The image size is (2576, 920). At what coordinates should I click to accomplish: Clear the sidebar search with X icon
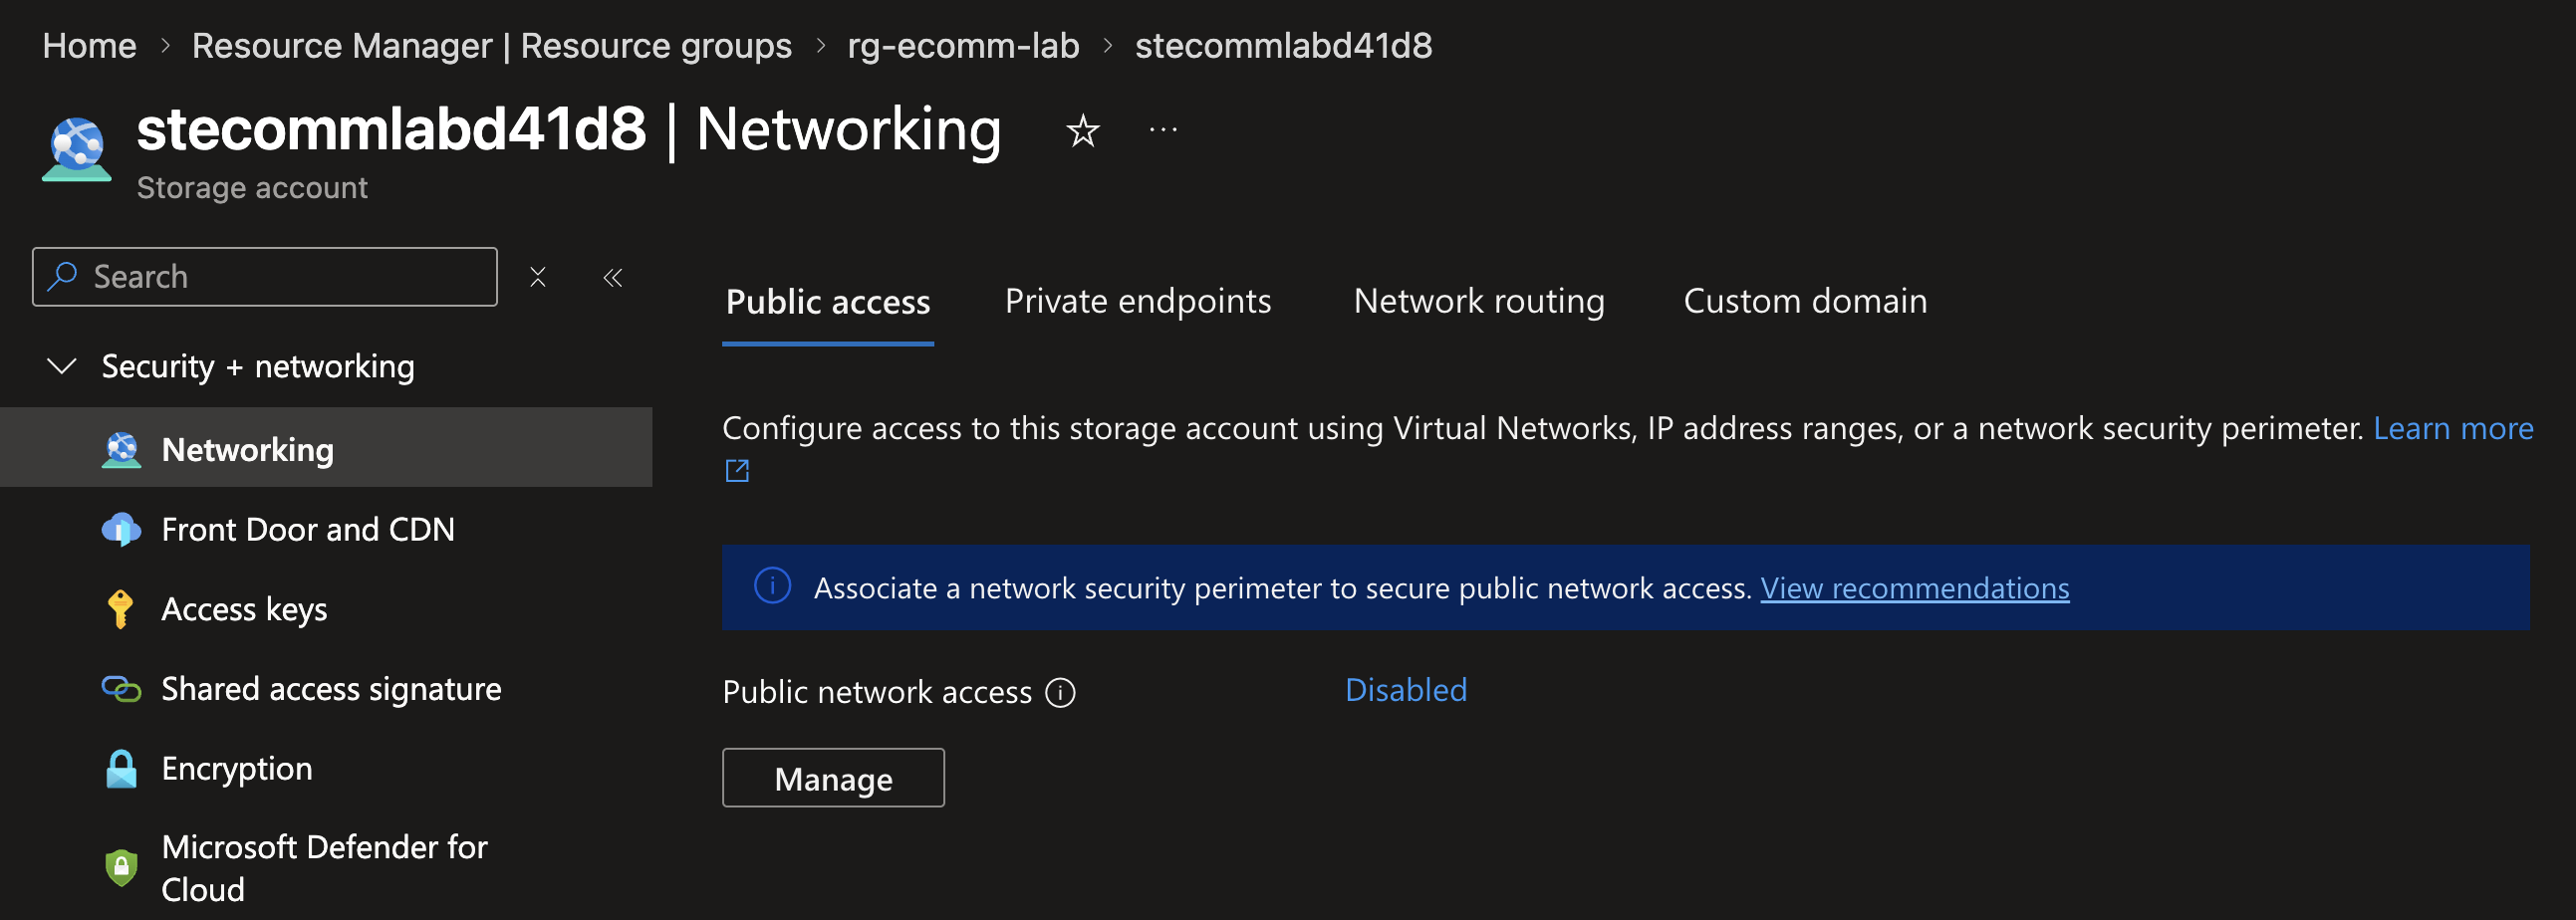click(x=538, y=277)
